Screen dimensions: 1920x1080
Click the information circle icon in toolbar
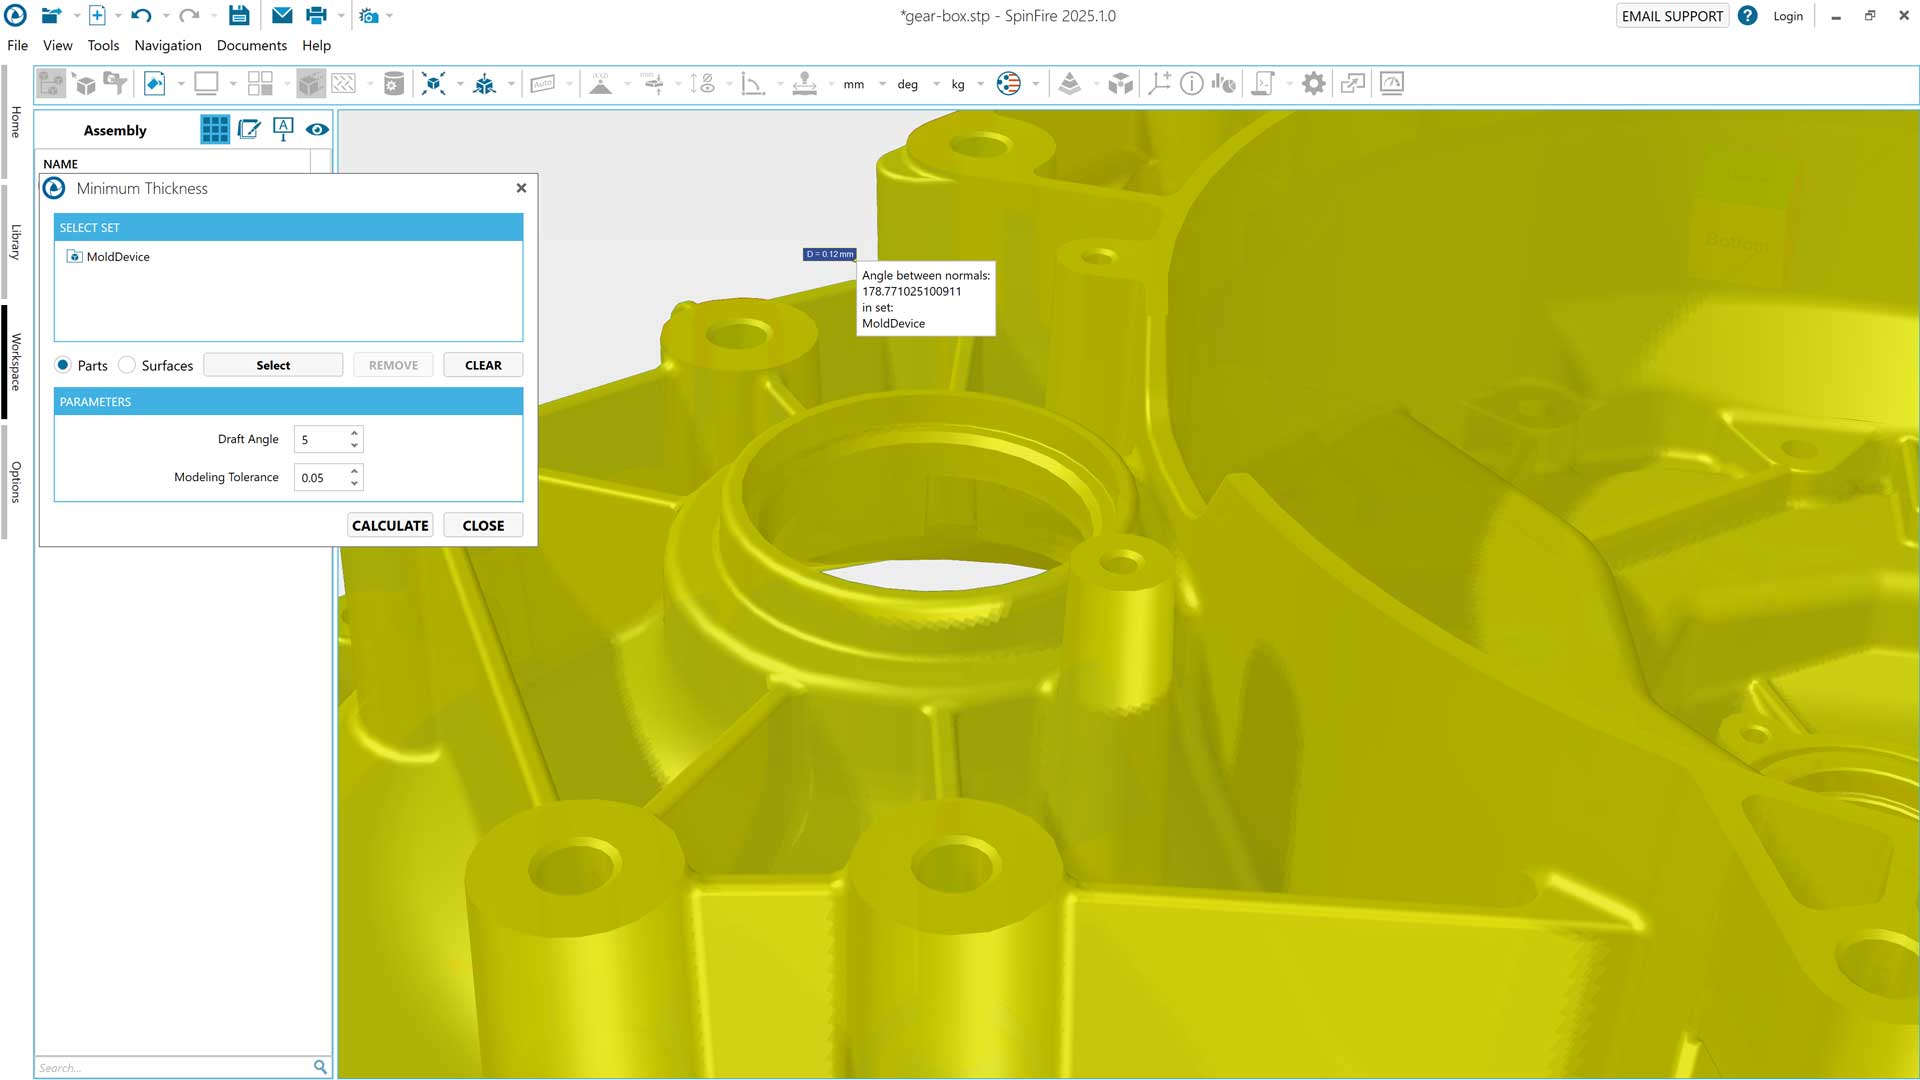tap(1191, 84)
